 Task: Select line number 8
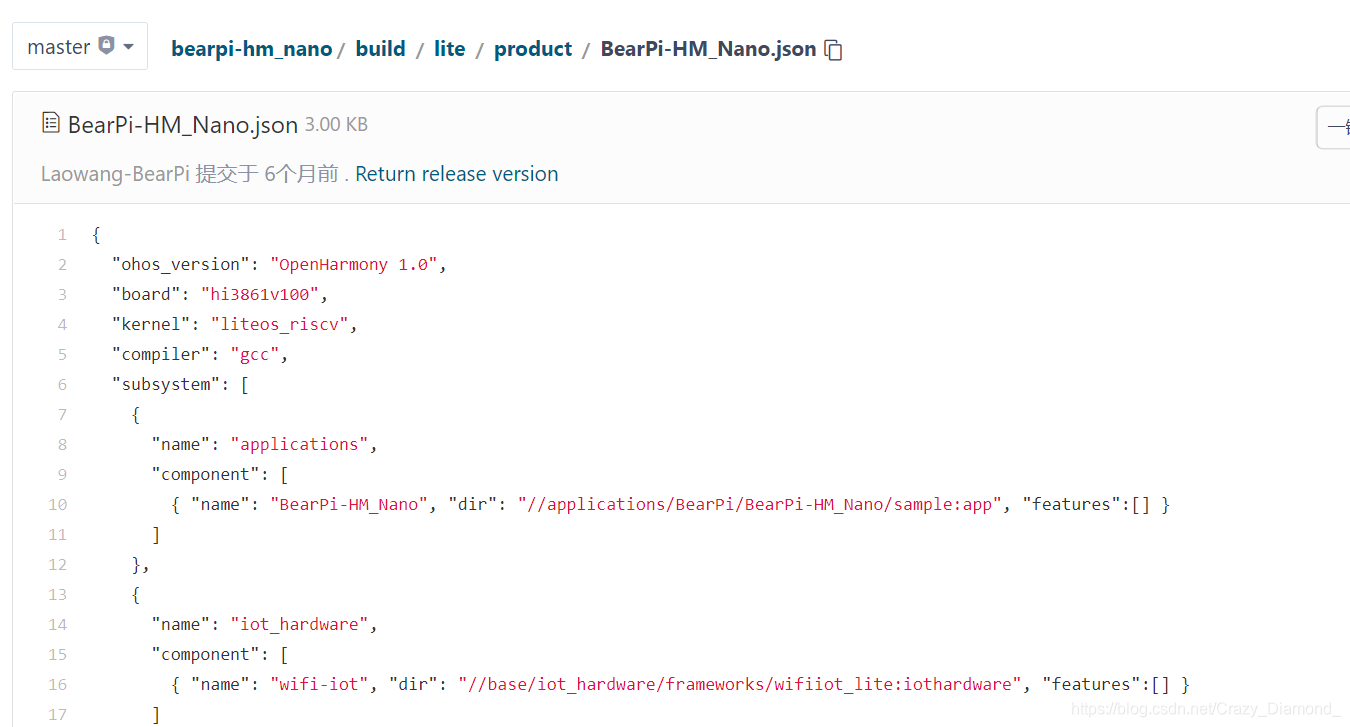(62, 445)
